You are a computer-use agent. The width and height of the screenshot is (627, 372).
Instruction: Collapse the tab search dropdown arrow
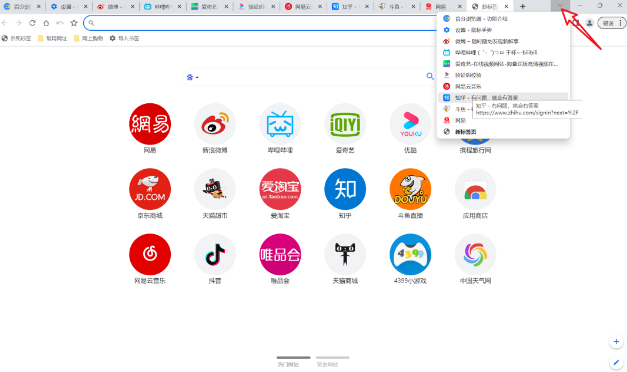[560, 6]
